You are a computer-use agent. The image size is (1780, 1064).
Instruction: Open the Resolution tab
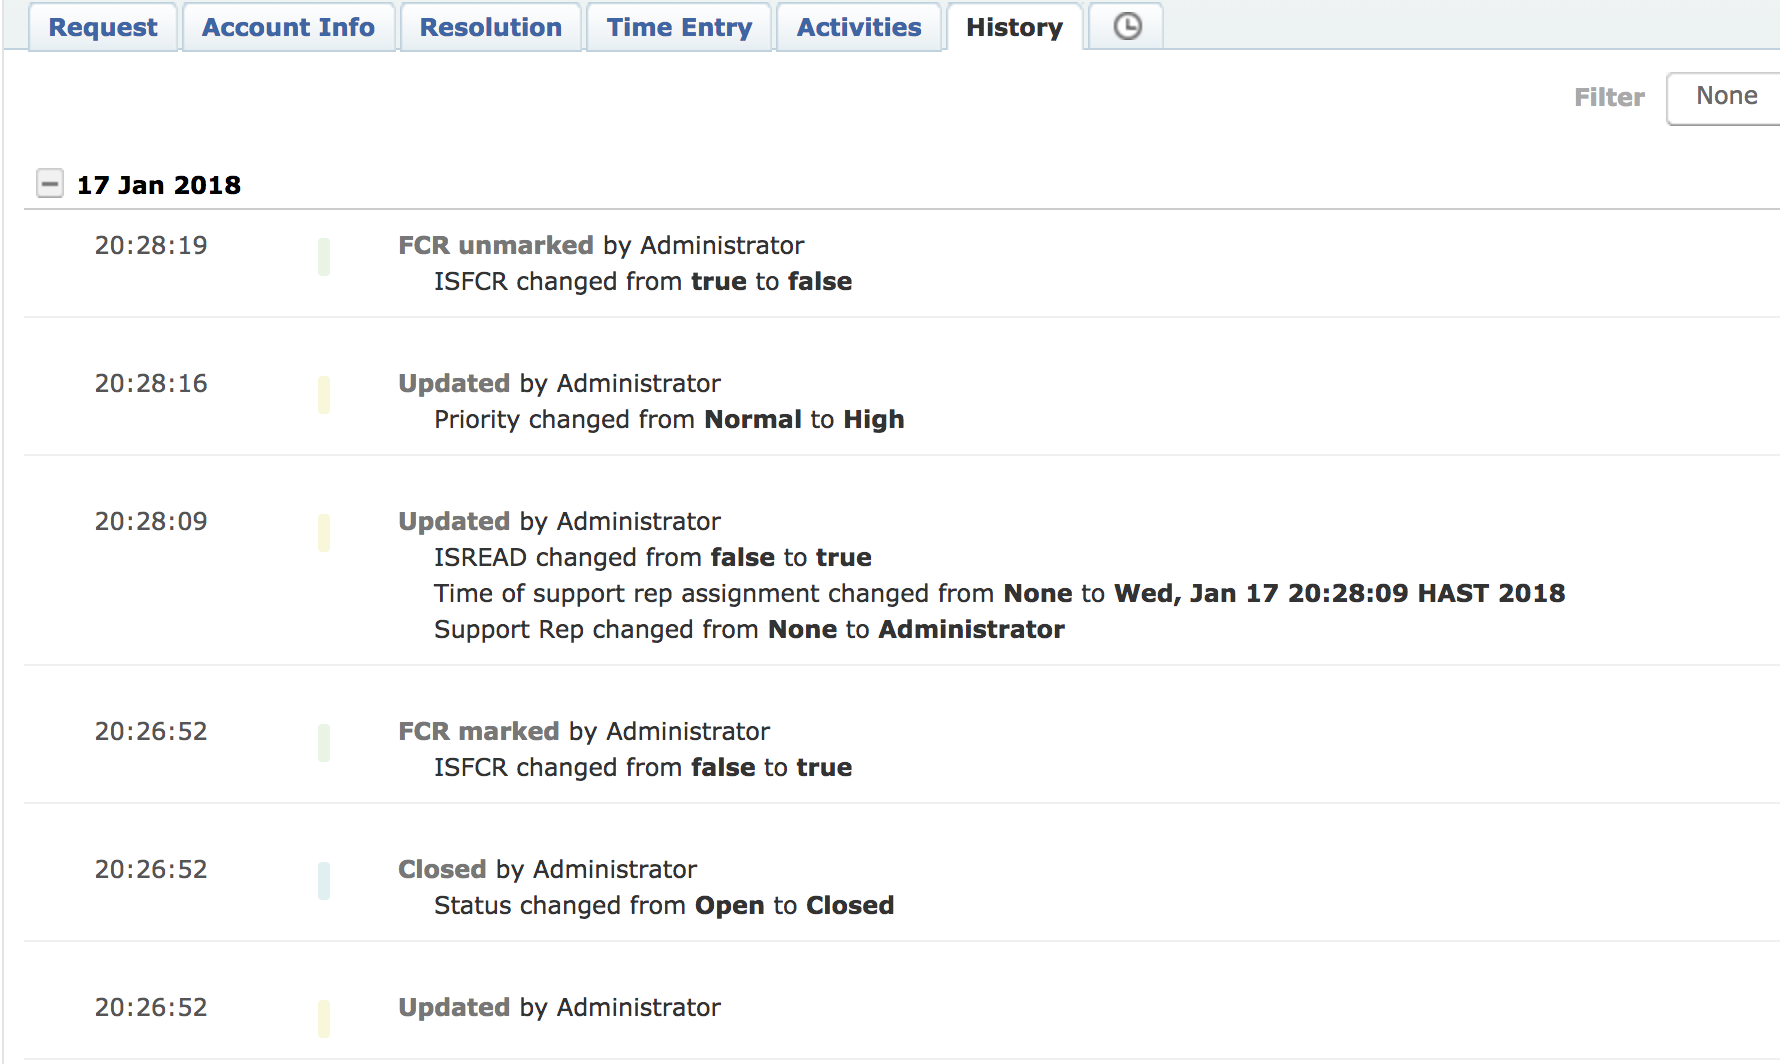490,27
